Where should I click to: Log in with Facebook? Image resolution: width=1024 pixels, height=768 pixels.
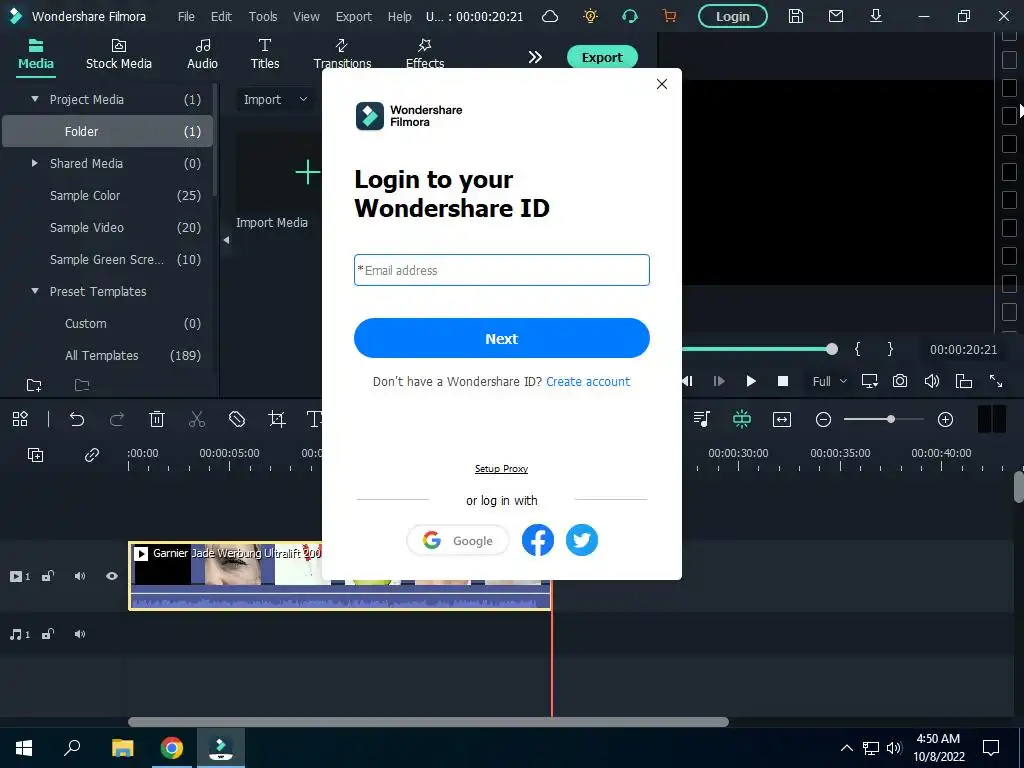[x=537, y=540]
